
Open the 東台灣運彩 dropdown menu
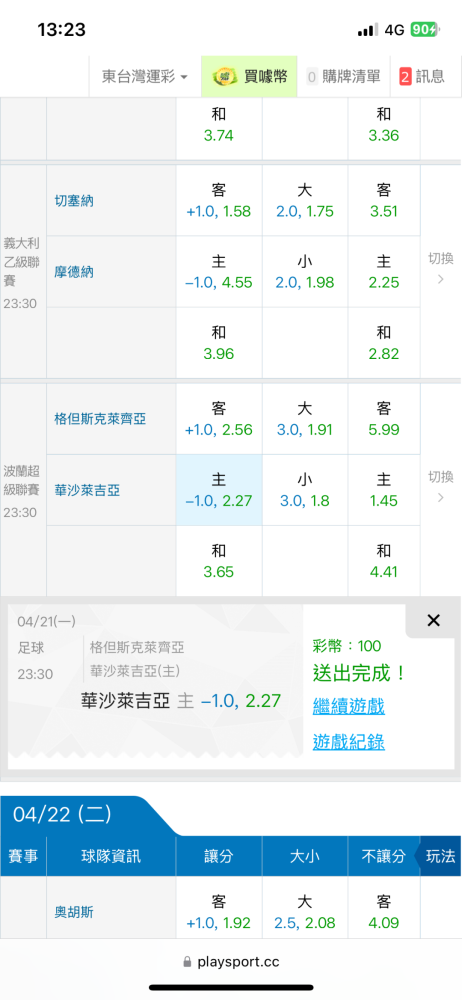(x=145, y=77)
